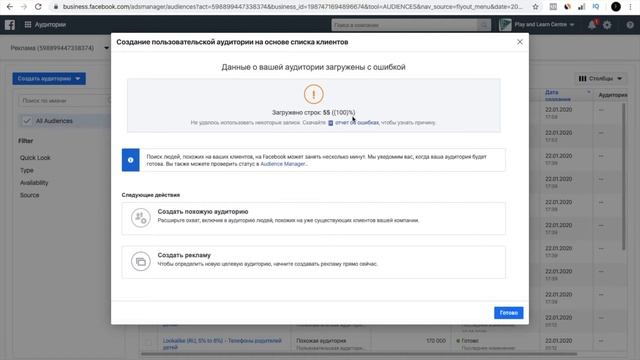Click the browser address bar

(292, 7)
